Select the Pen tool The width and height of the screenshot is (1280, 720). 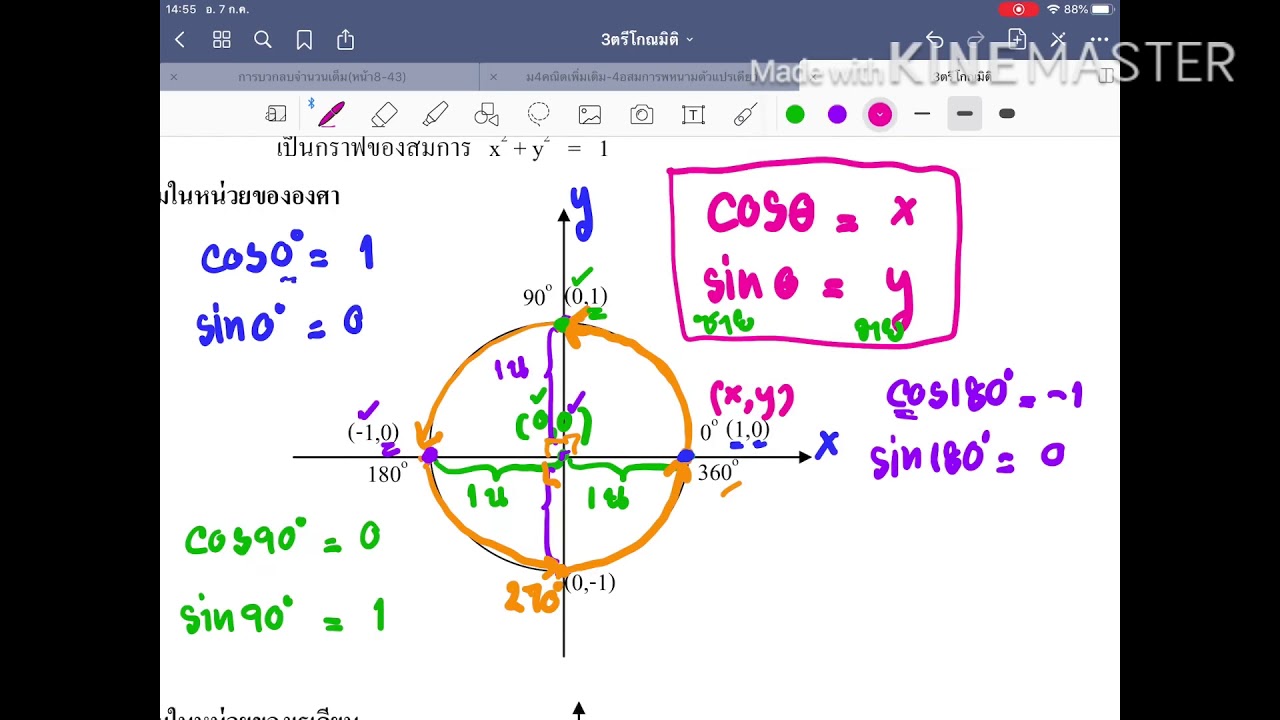pos(330,114)
